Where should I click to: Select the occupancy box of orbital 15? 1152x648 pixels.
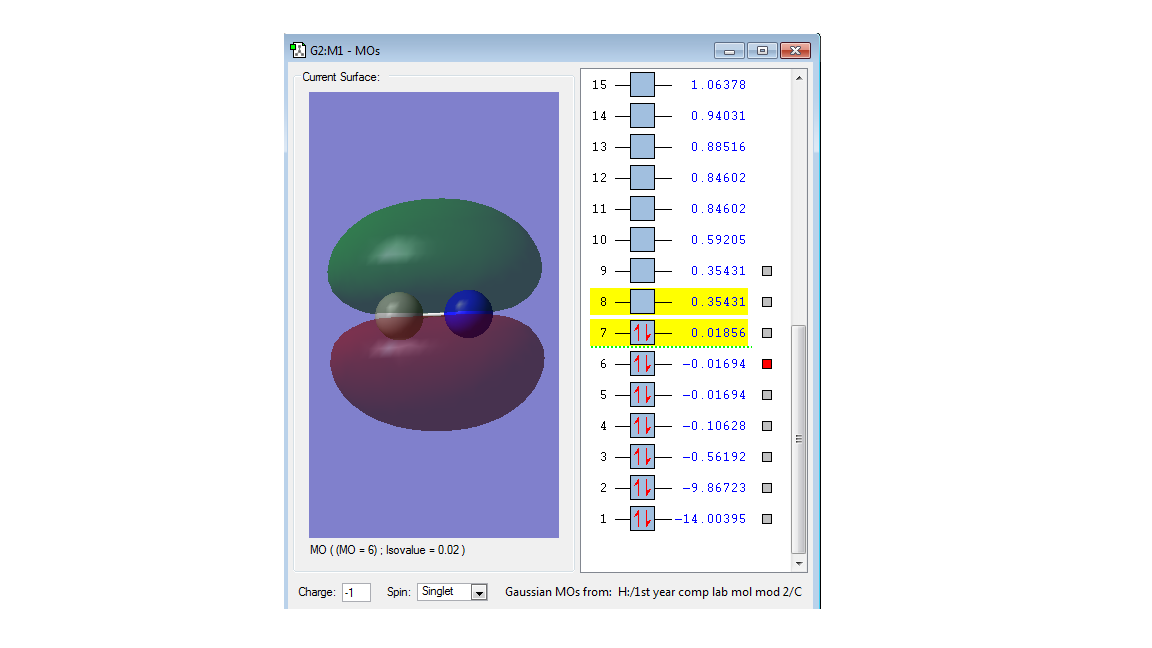[x=642, y=84]
